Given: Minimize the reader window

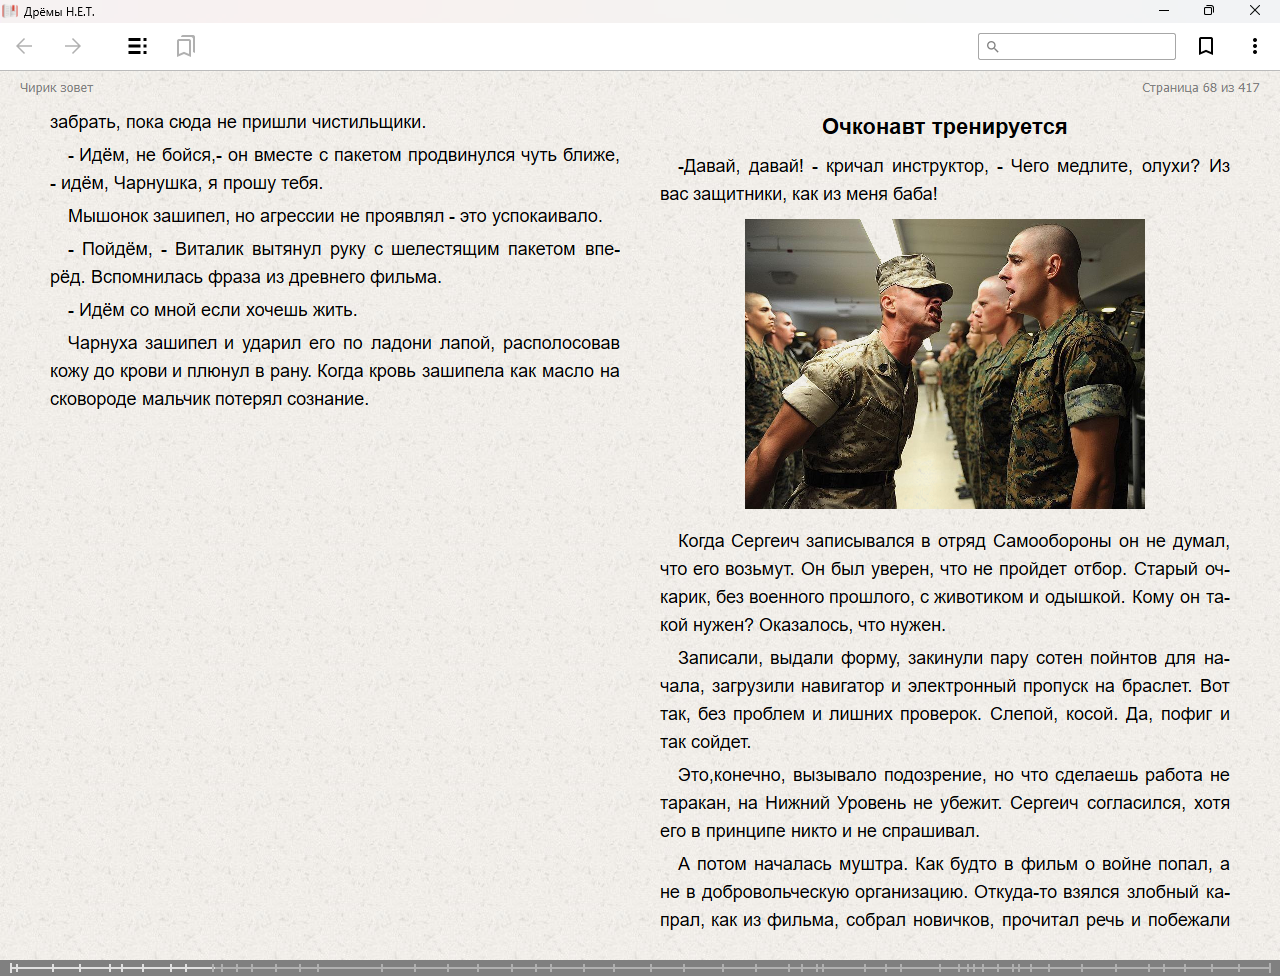Looking at the screenshot, I should (1164, 11).
